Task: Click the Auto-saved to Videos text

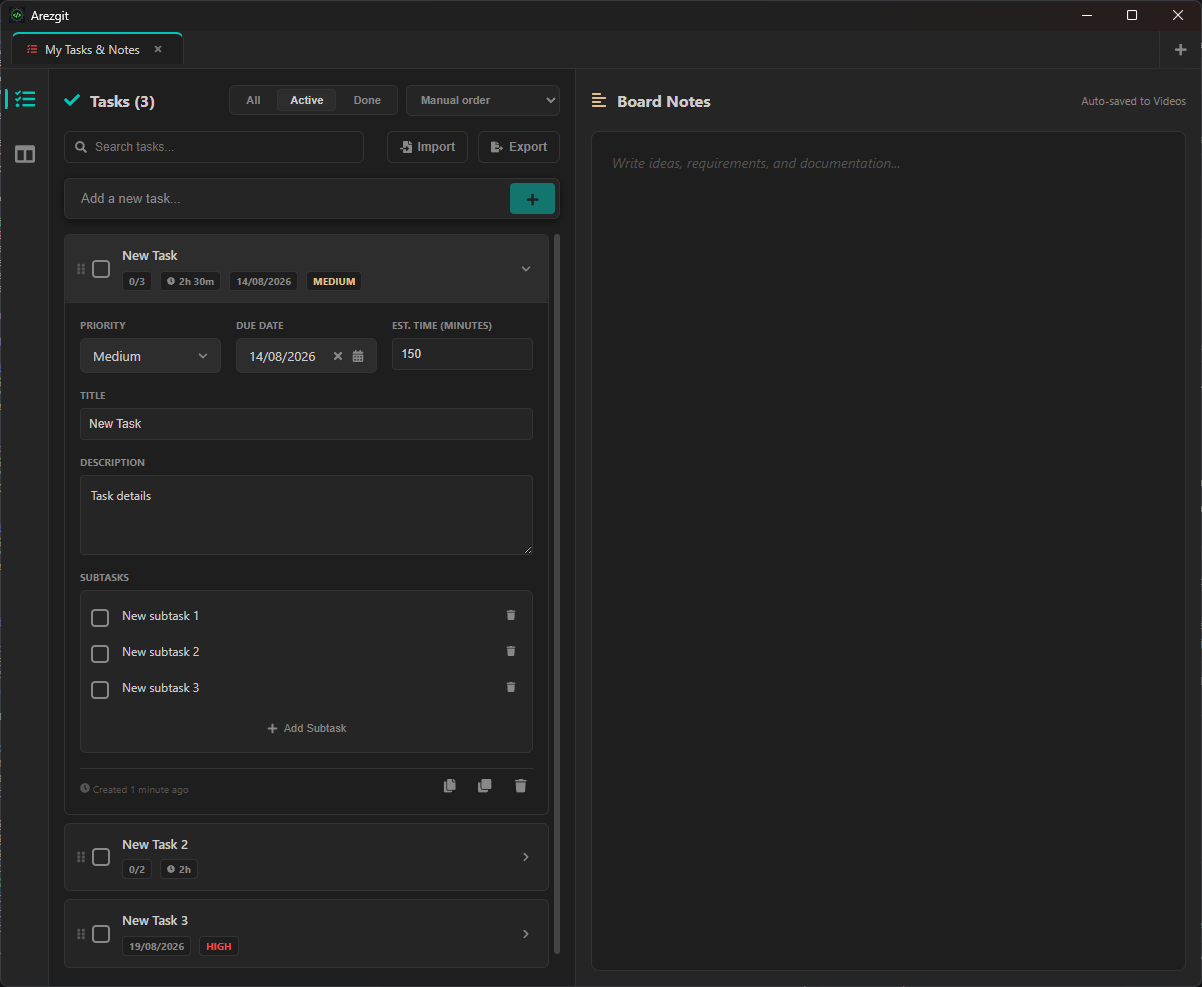Action: (x=1133, y=101)
